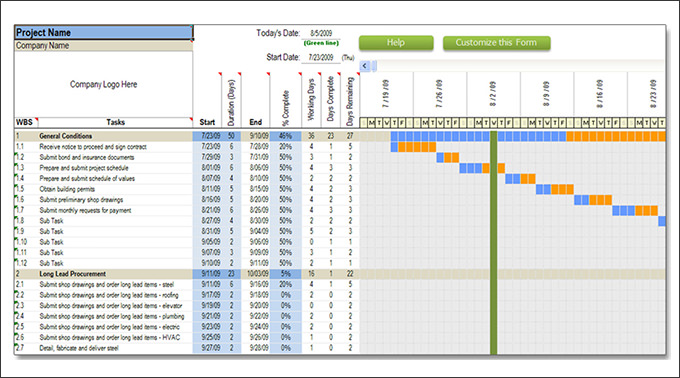This screenshot has width=680, height=378.
Task: Select task 'Submit monthly requests for payment'
Action: [85, 211]
